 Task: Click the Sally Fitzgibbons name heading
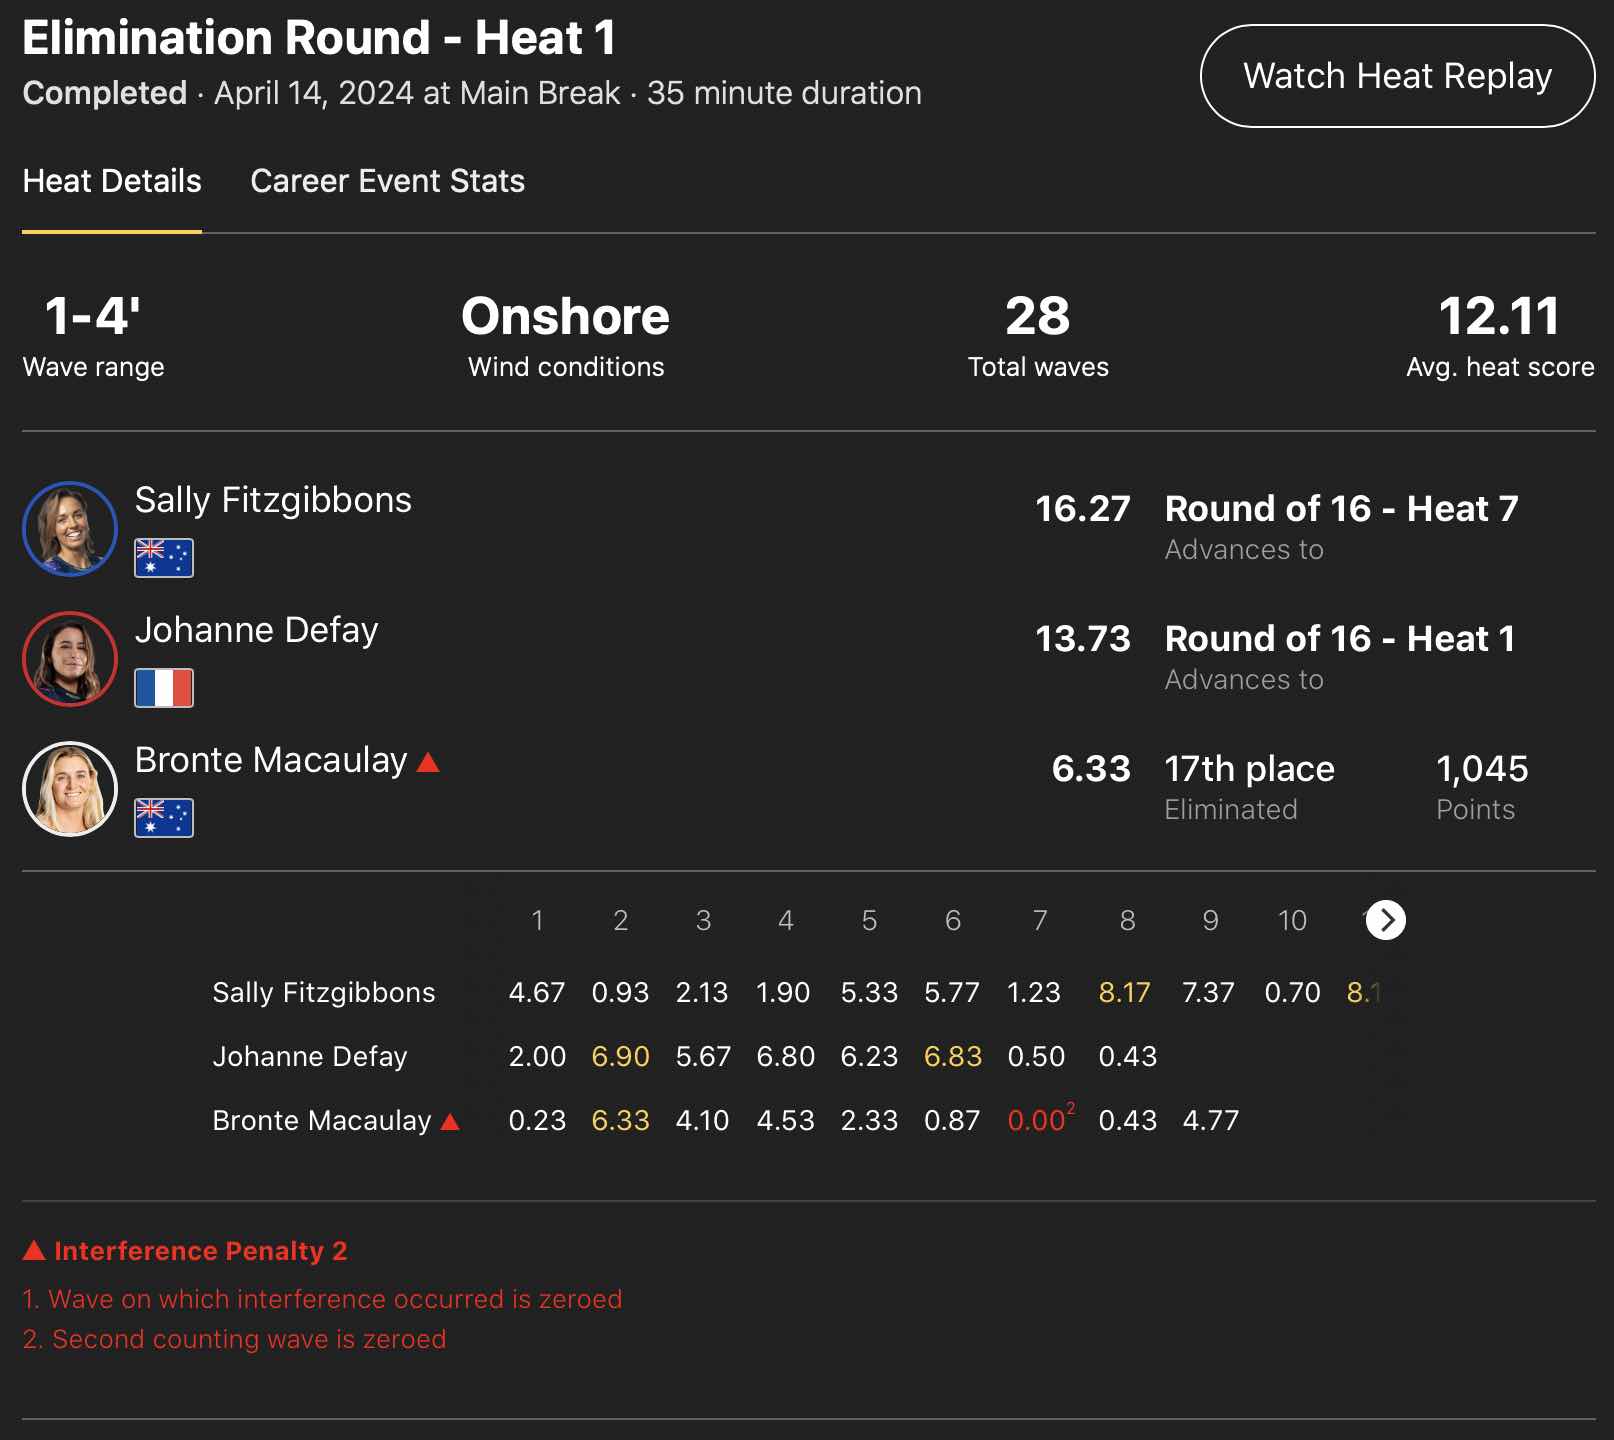[273, 500]
